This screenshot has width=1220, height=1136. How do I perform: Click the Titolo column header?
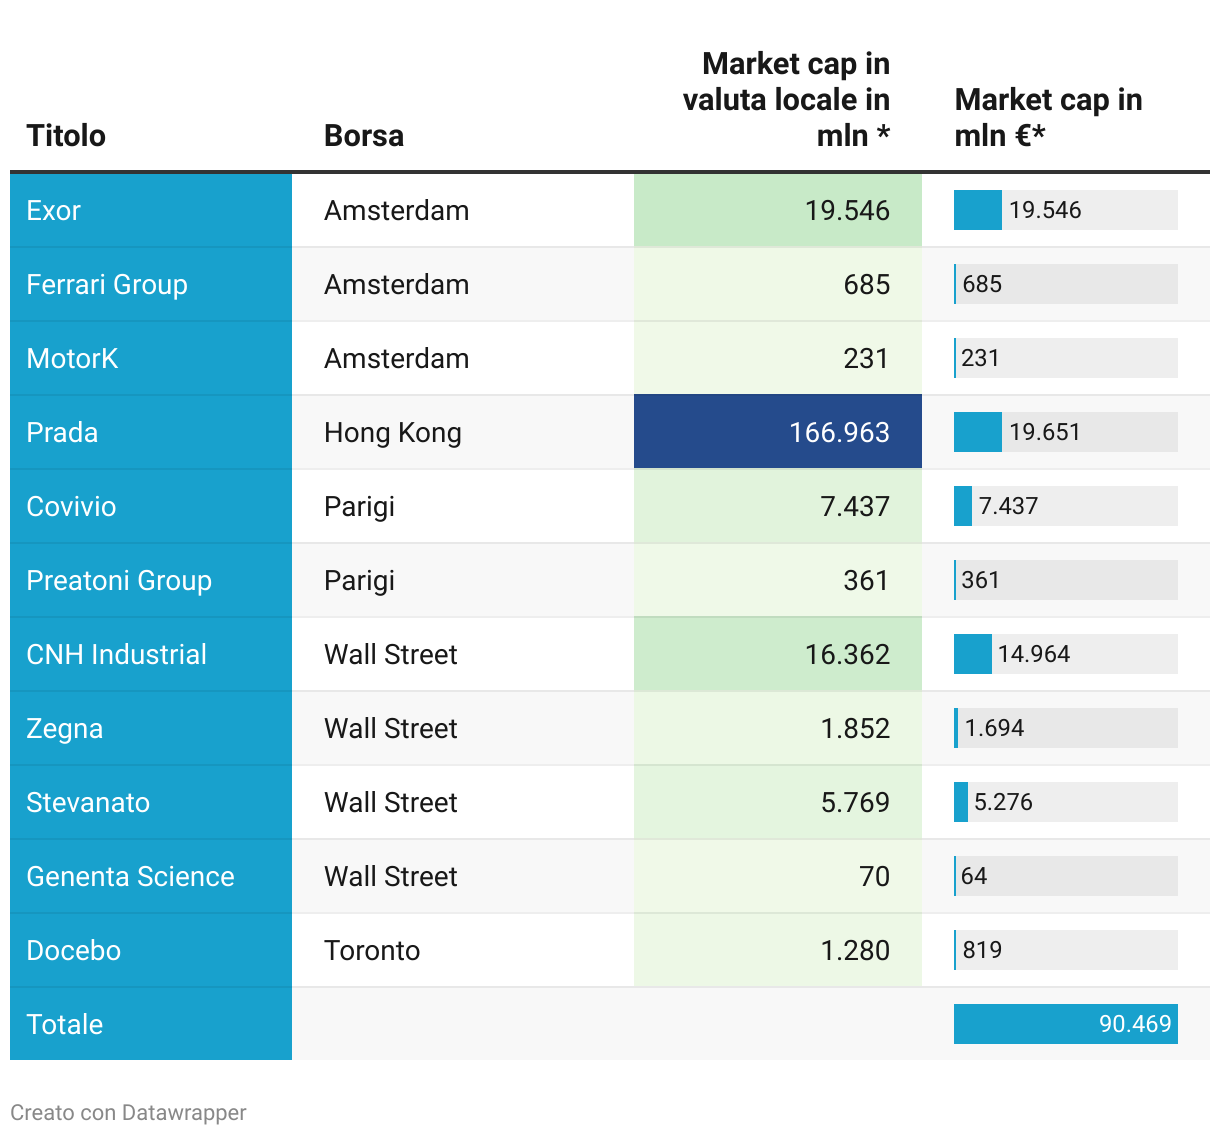(x=66, y=135)
